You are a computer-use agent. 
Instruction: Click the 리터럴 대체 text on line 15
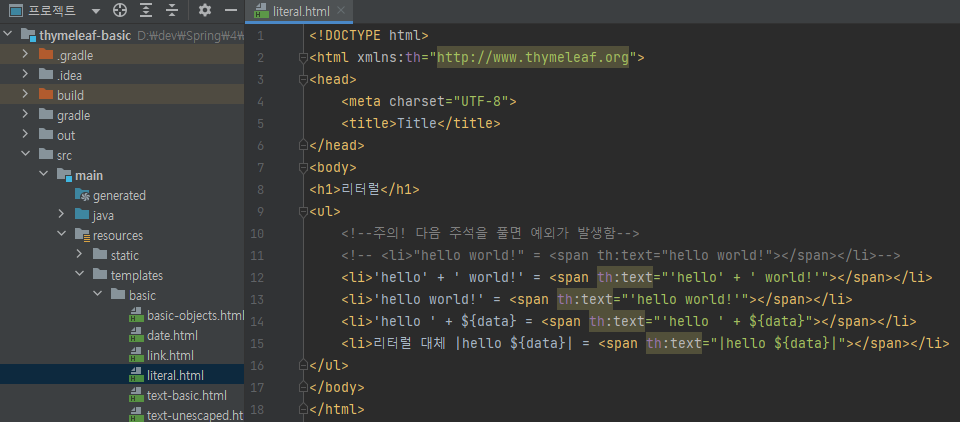410,344
